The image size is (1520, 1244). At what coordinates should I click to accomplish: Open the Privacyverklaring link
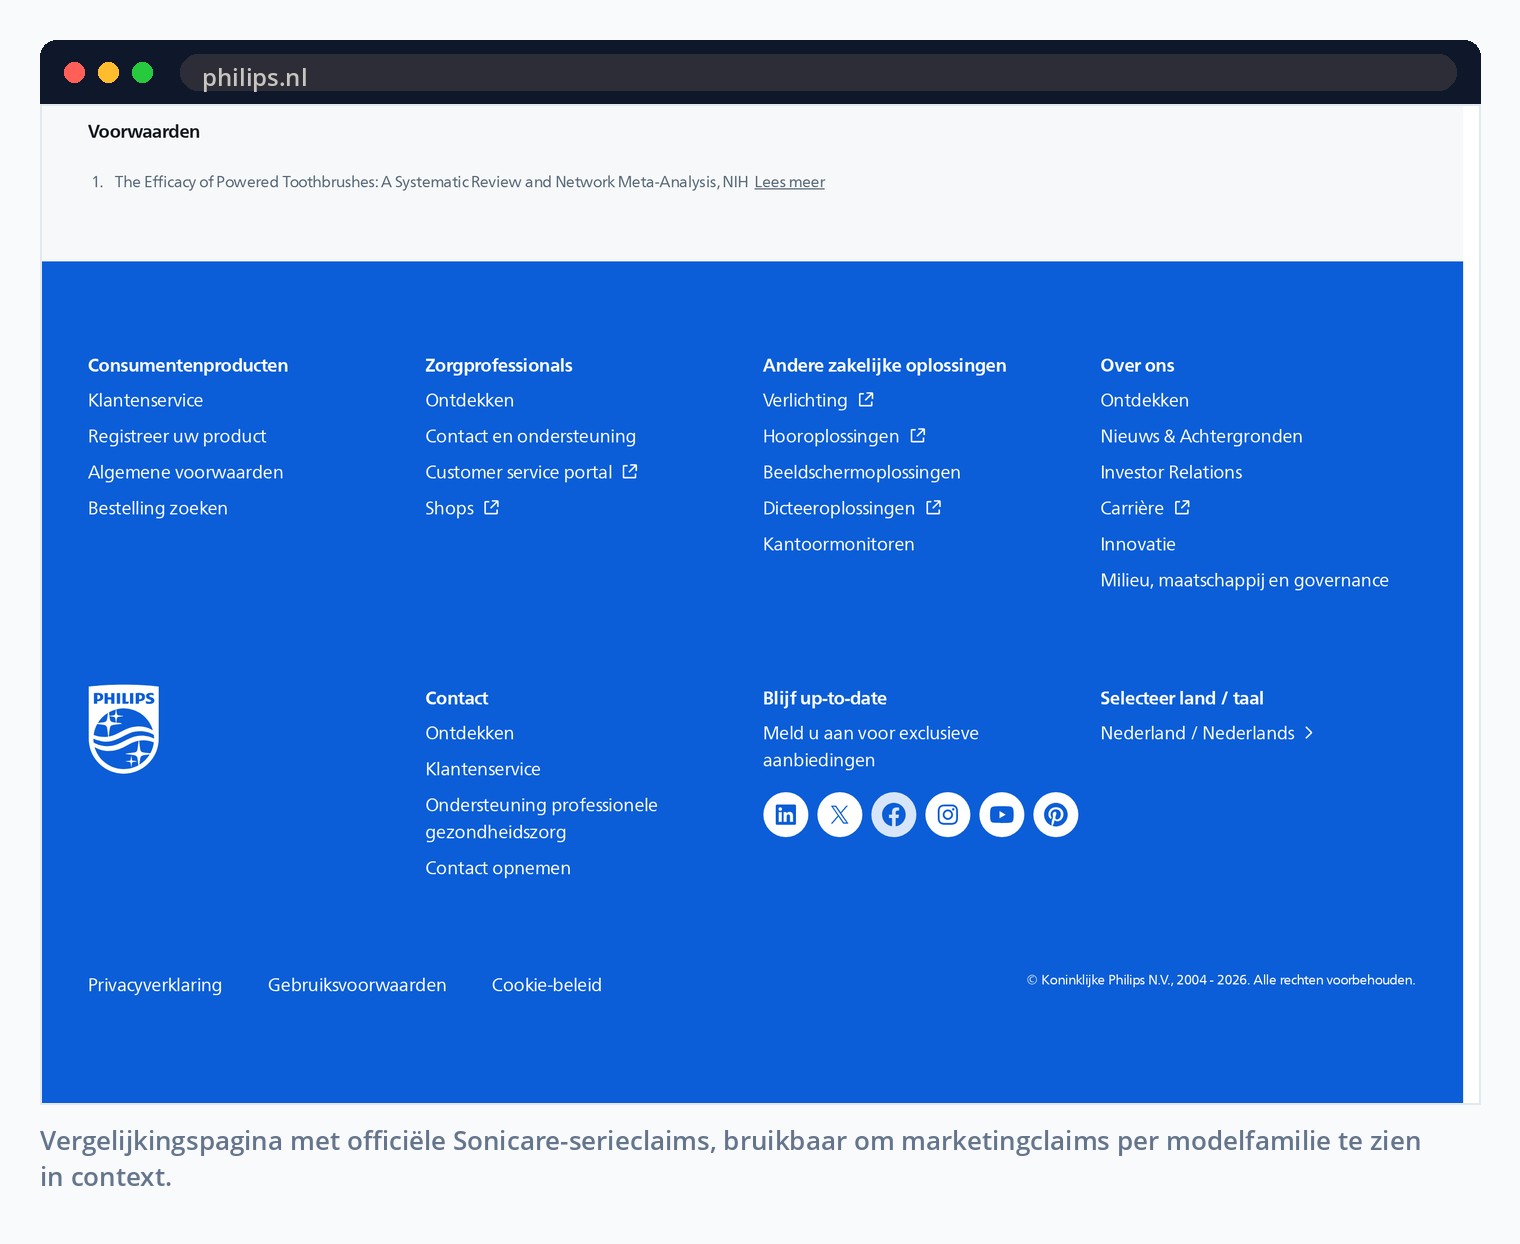(x=155, y=985)
